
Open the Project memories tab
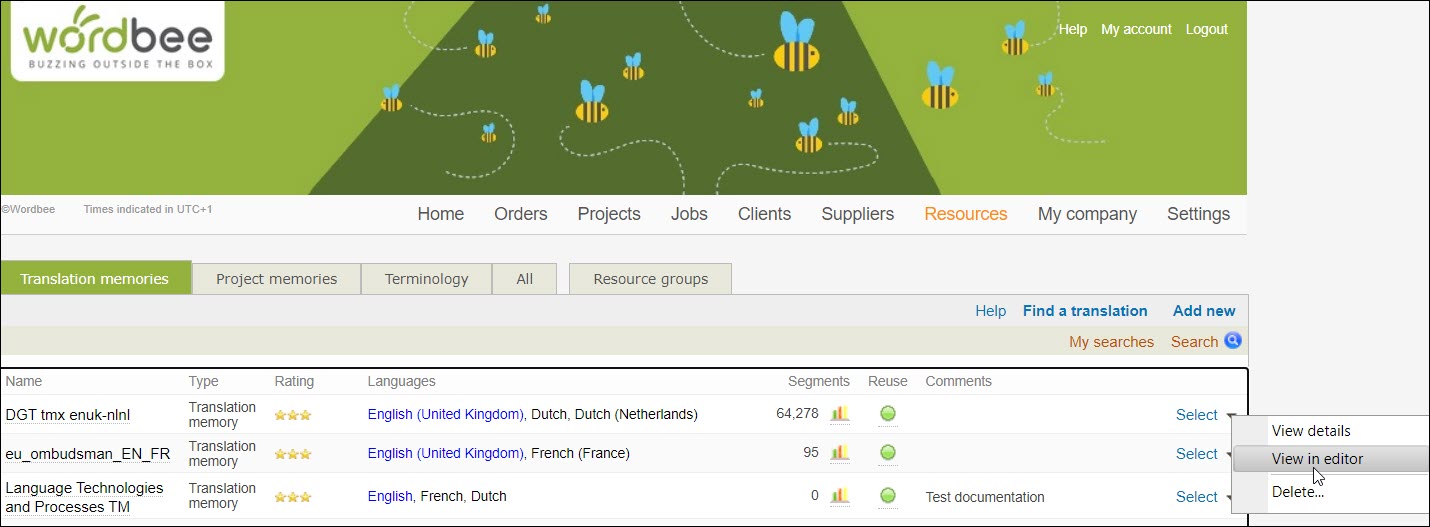(276, 279)
